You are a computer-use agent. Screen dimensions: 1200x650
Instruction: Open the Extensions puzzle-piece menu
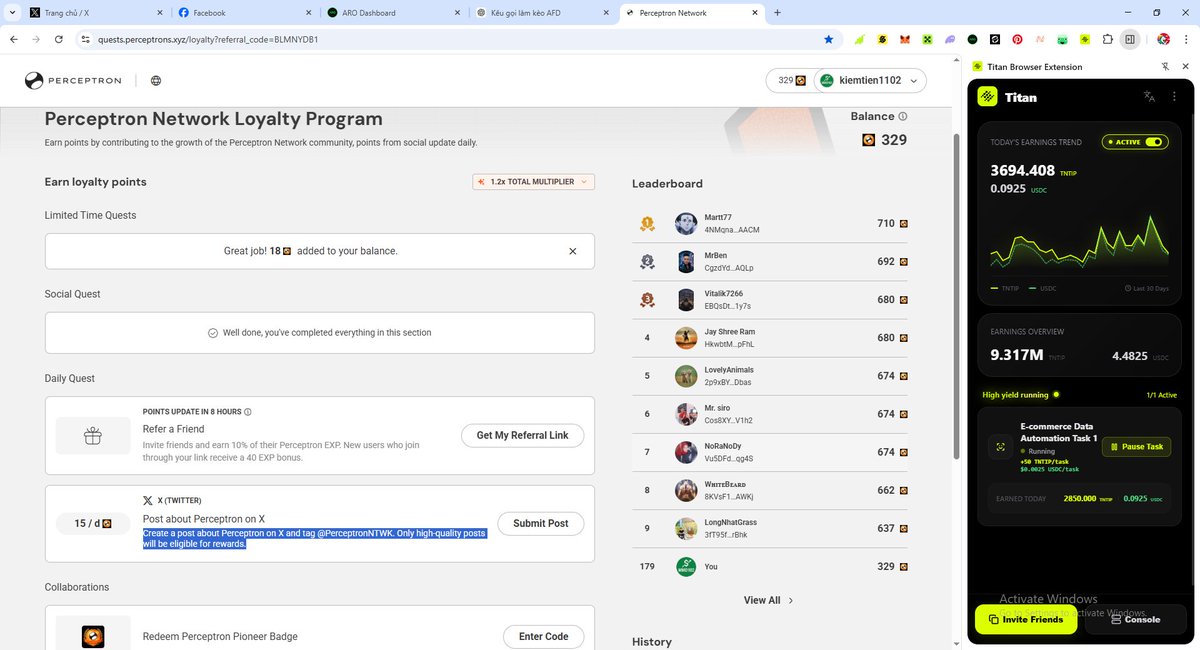tap(1107, 39)
